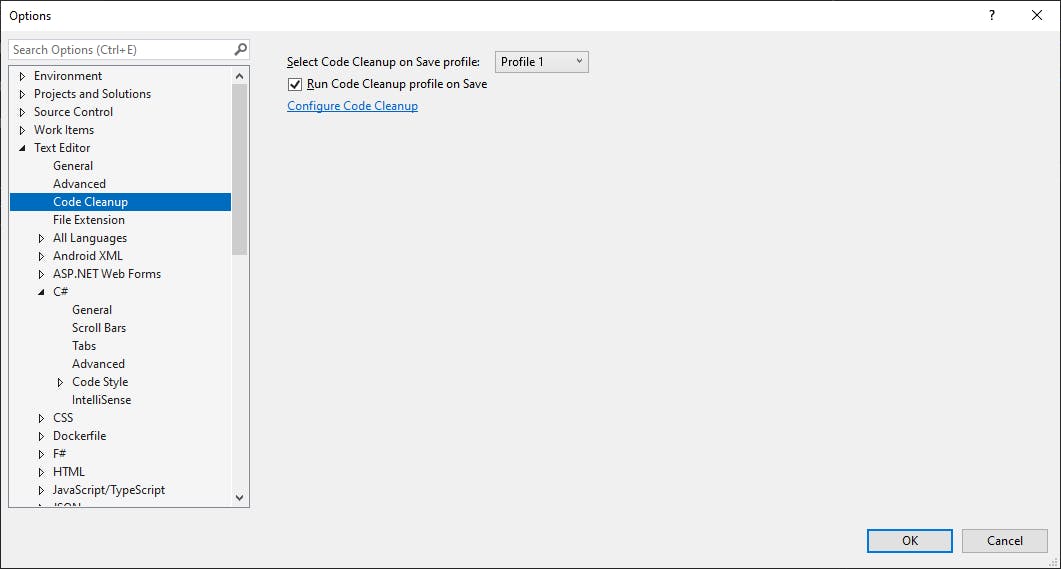Select the C# tree label
1061x569 pixels.
61,292
